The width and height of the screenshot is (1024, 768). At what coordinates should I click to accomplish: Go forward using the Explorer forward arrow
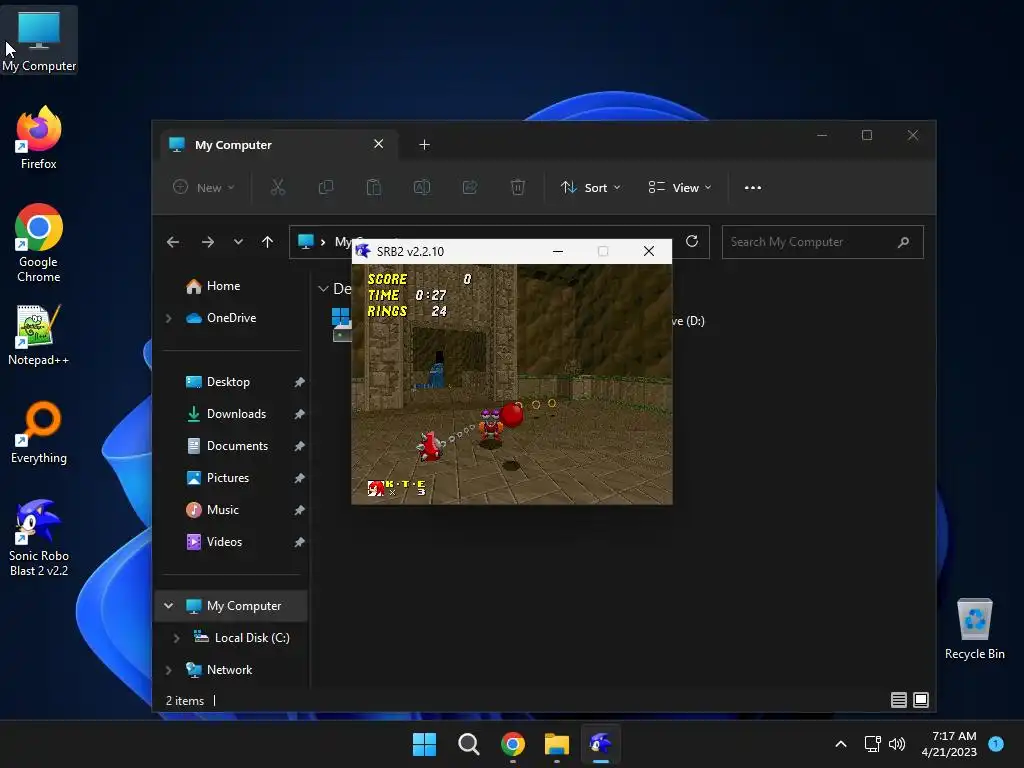click(x=208, y=242)
